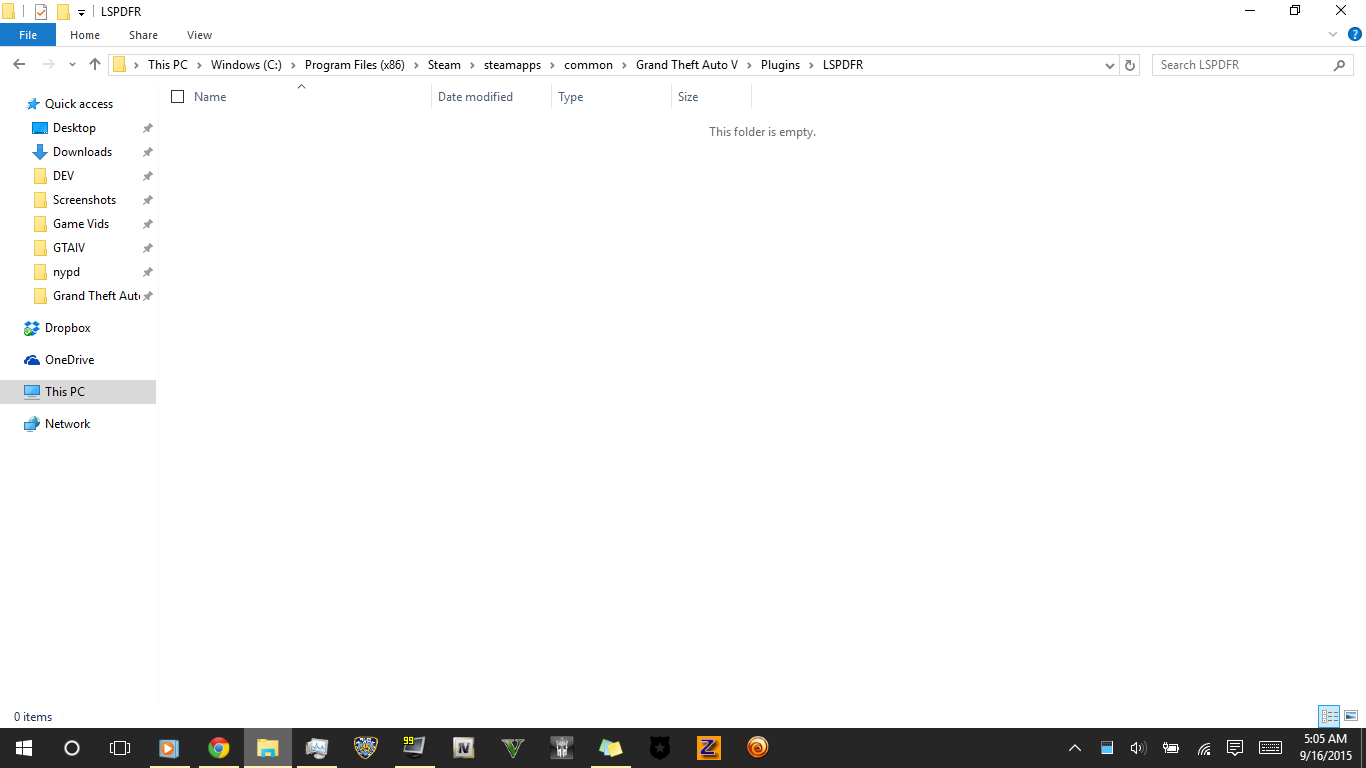Click the File Explorer taskbar icon
Viewport: 1366px width, 768px height.
(x=268, y=748)
